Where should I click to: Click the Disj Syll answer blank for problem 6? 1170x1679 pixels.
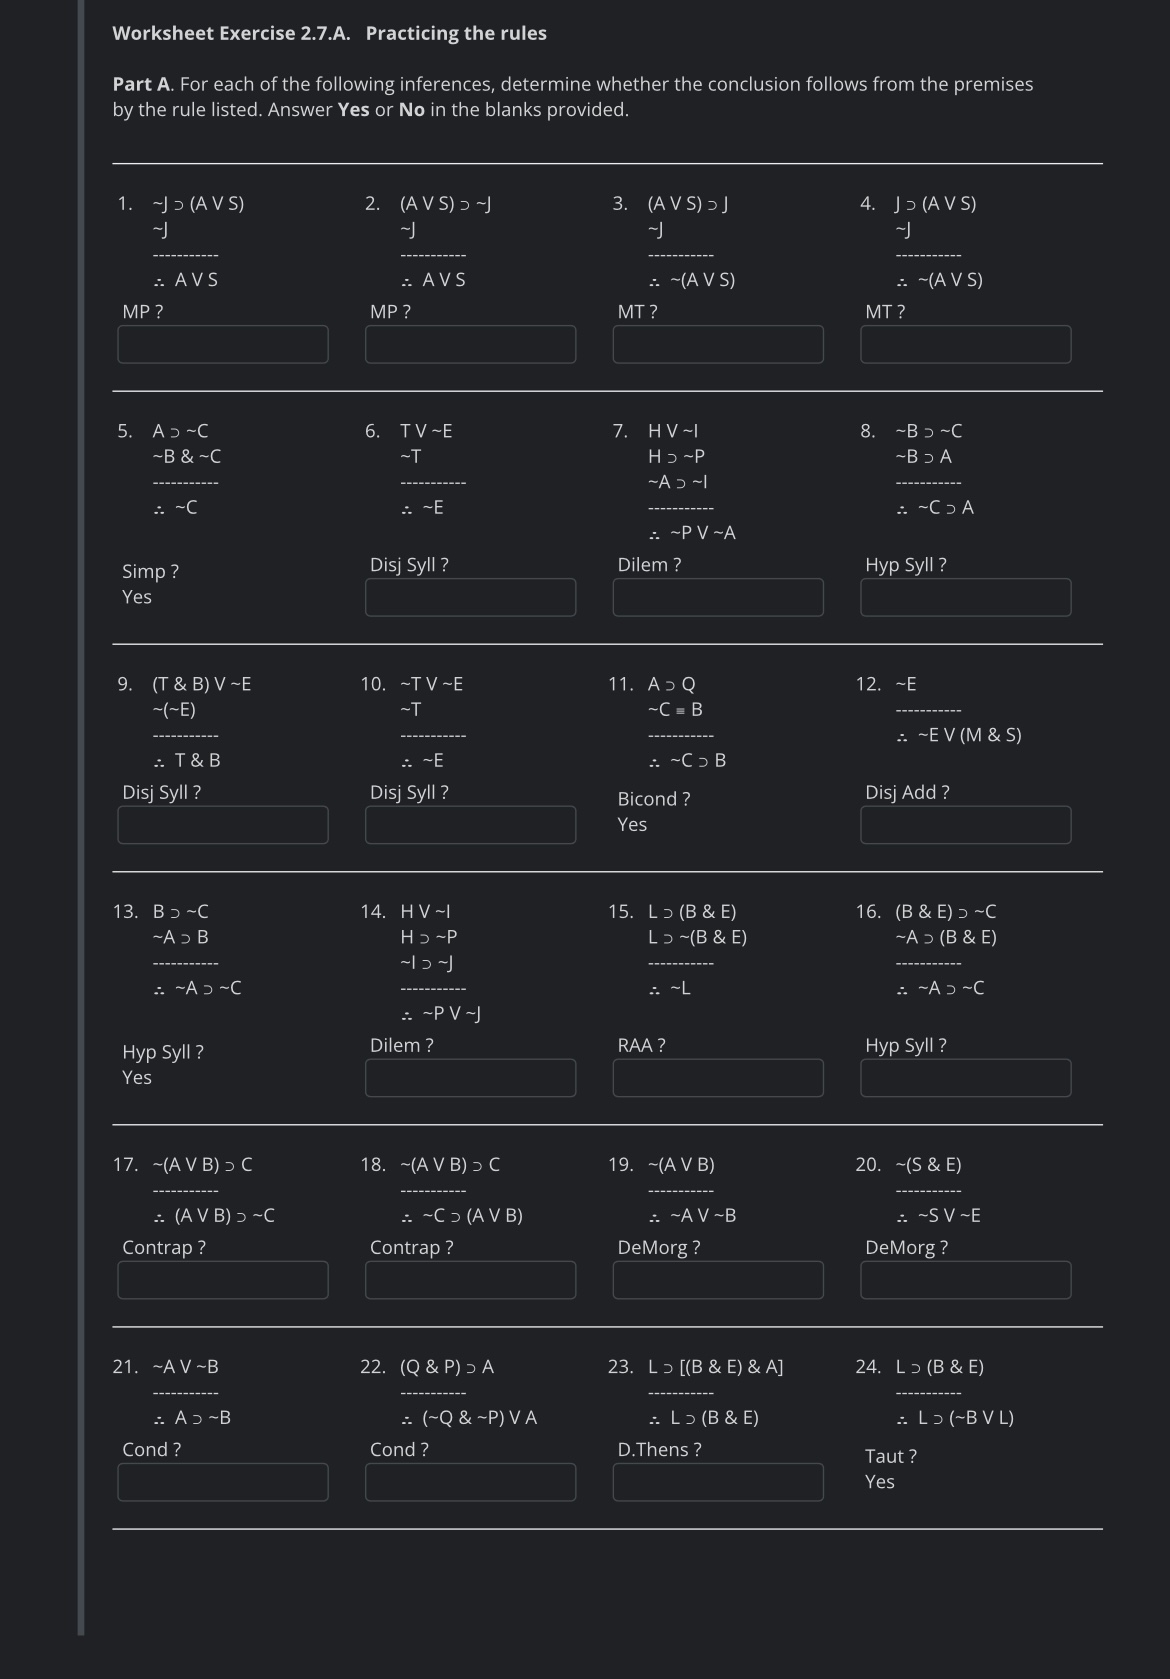471,597
